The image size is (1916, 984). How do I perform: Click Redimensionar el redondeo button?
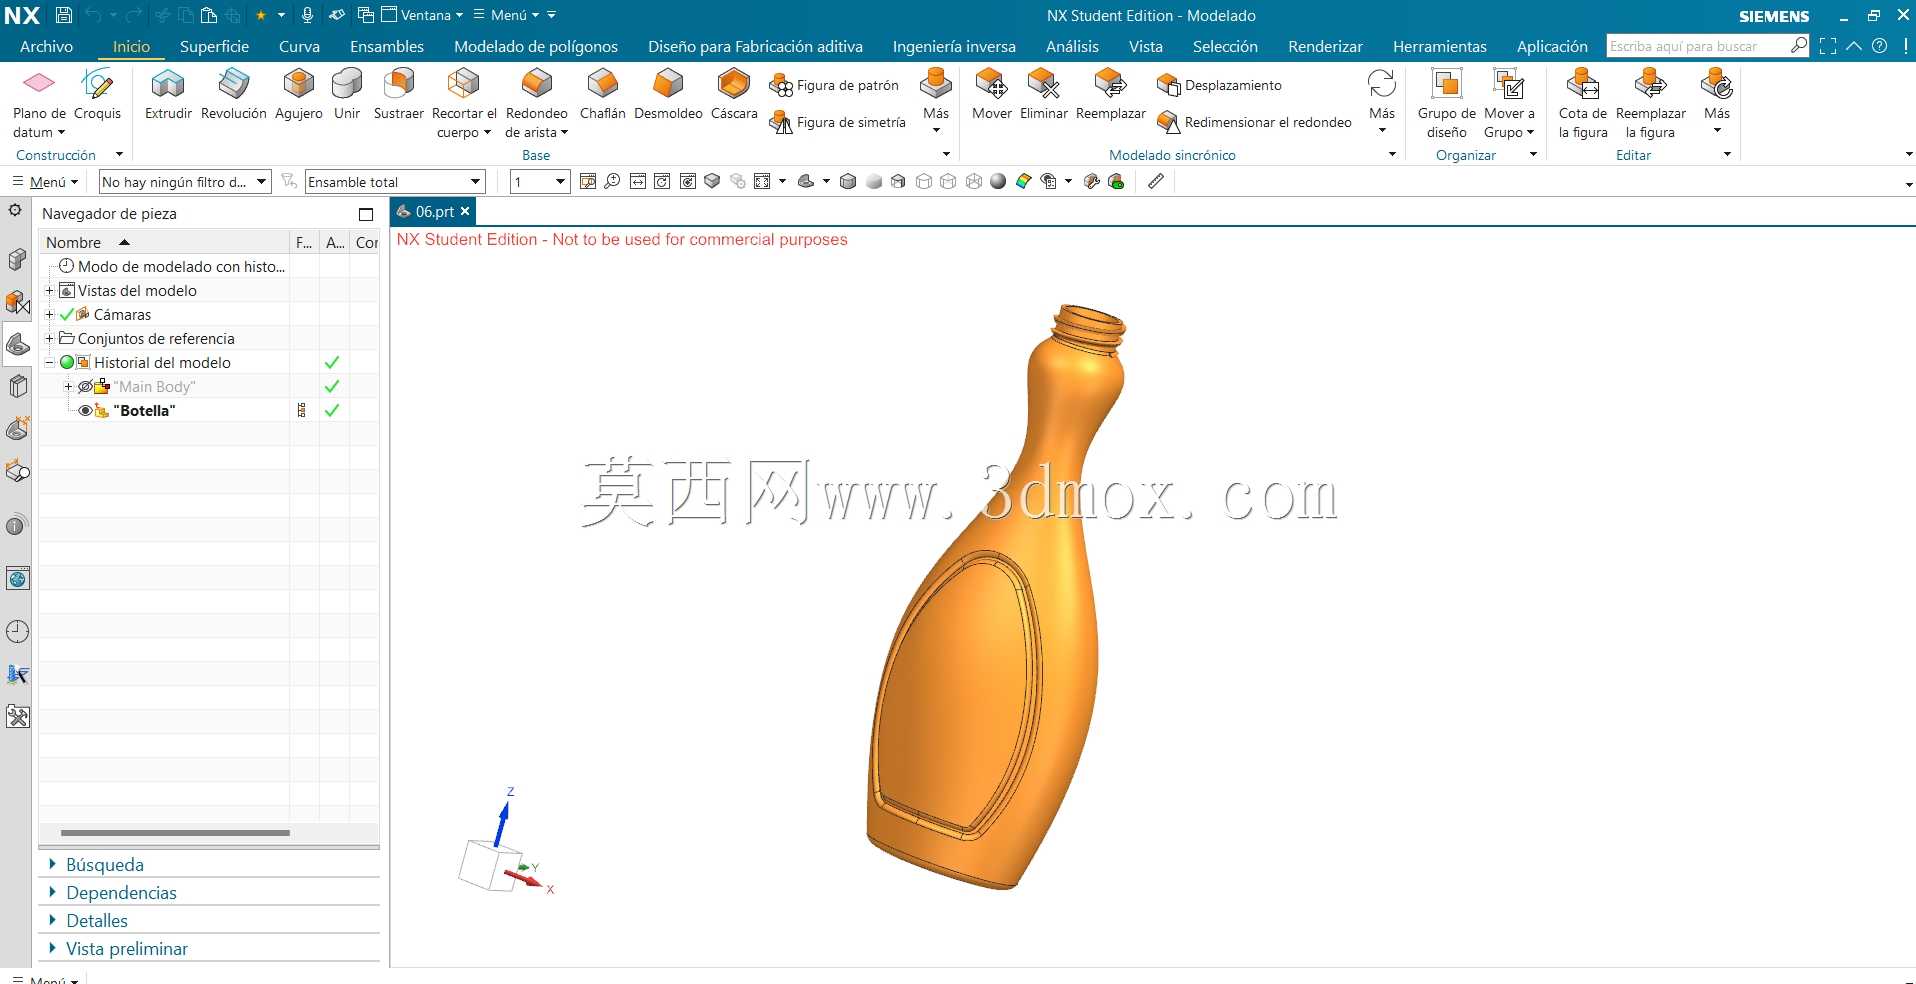coord(1254,122)
